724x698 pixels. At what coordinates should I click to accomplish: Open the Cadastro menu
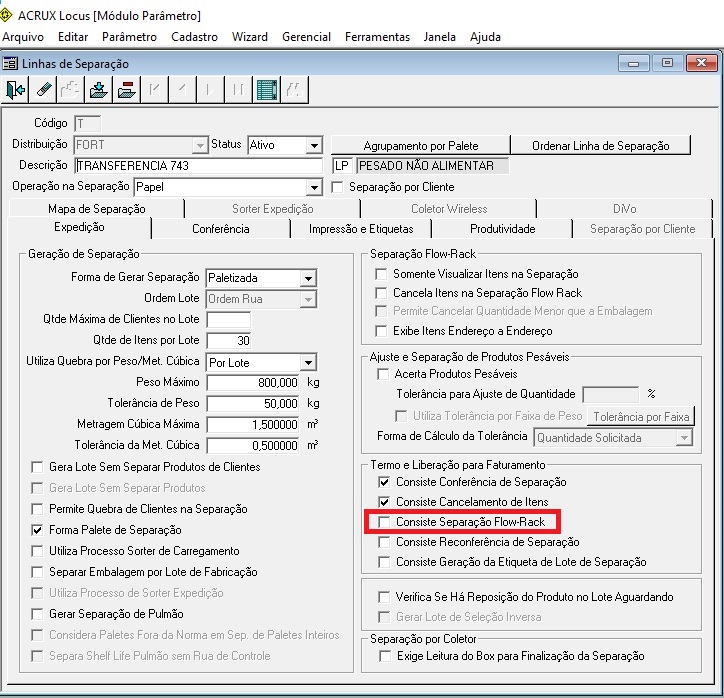click(194, 37)
